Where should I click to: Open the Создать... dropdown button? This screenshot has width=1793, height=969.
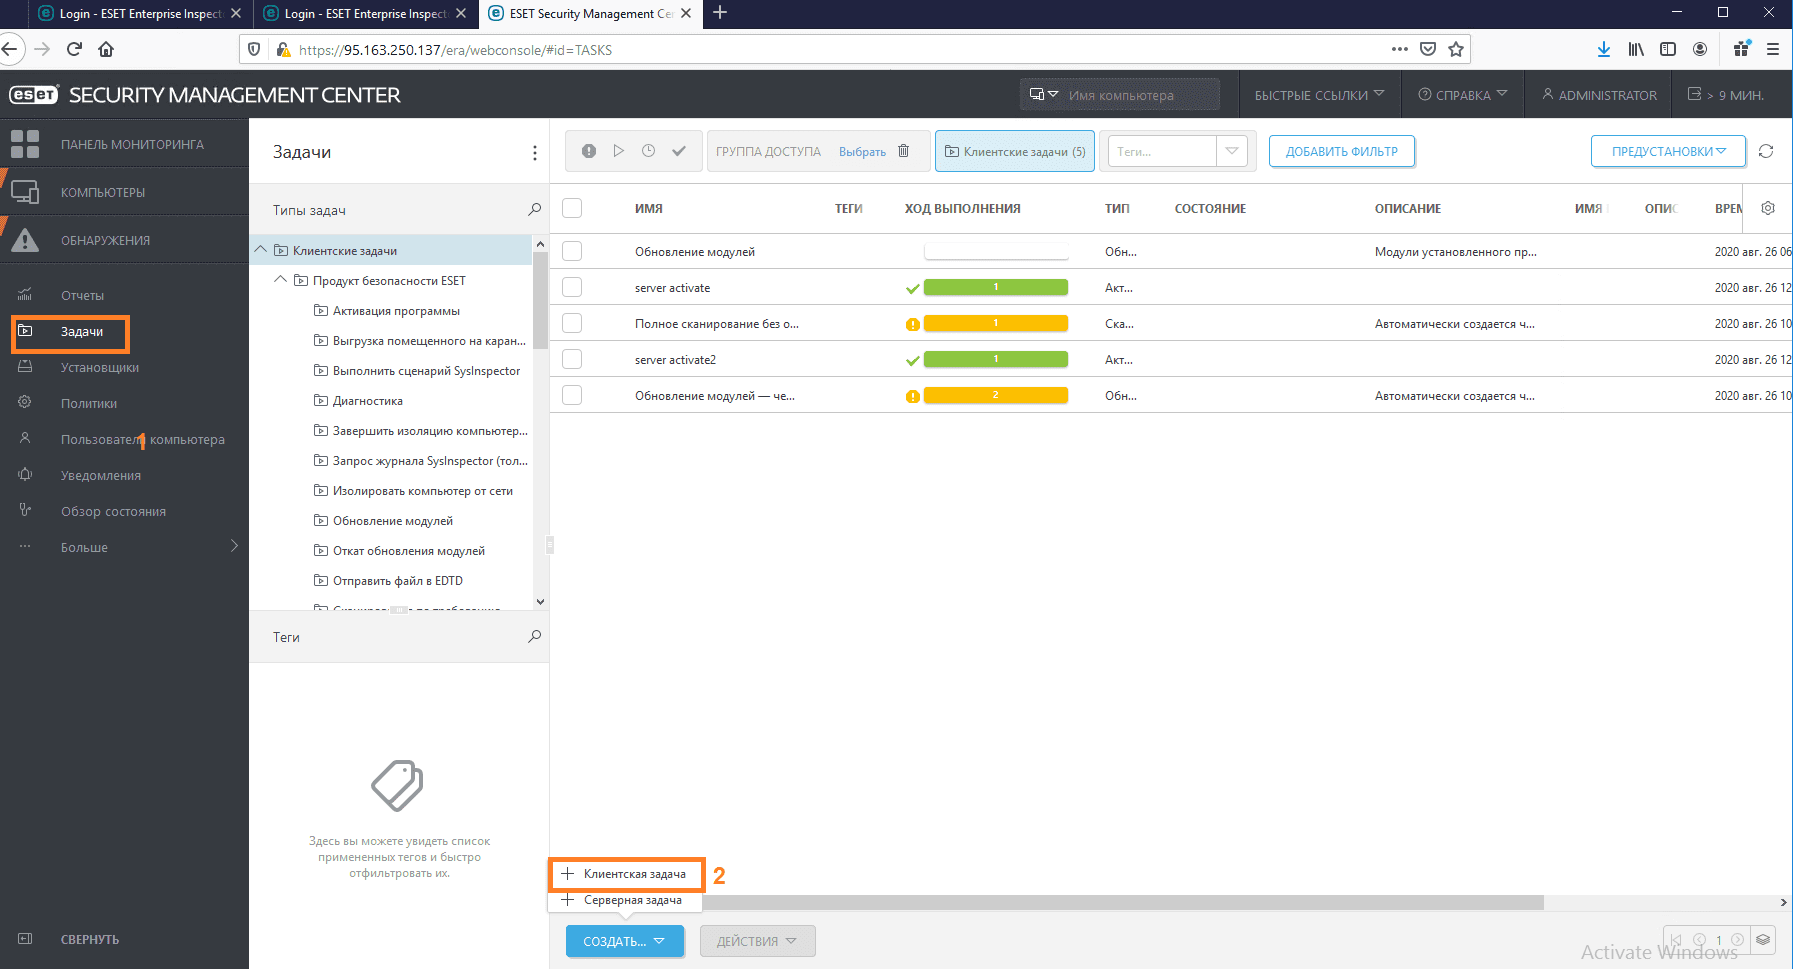point(625,941)
